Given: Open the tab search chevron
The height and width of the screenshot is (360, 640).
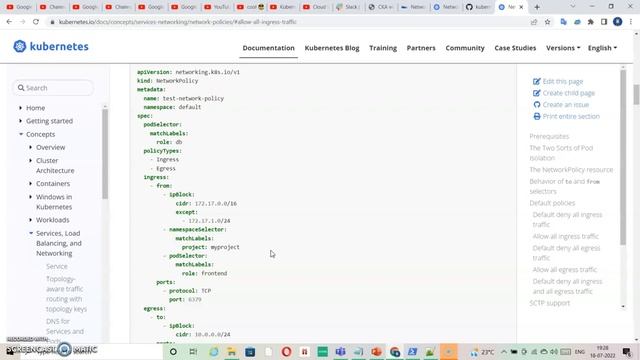Looking at the screenshot, I should click(573, 7).
